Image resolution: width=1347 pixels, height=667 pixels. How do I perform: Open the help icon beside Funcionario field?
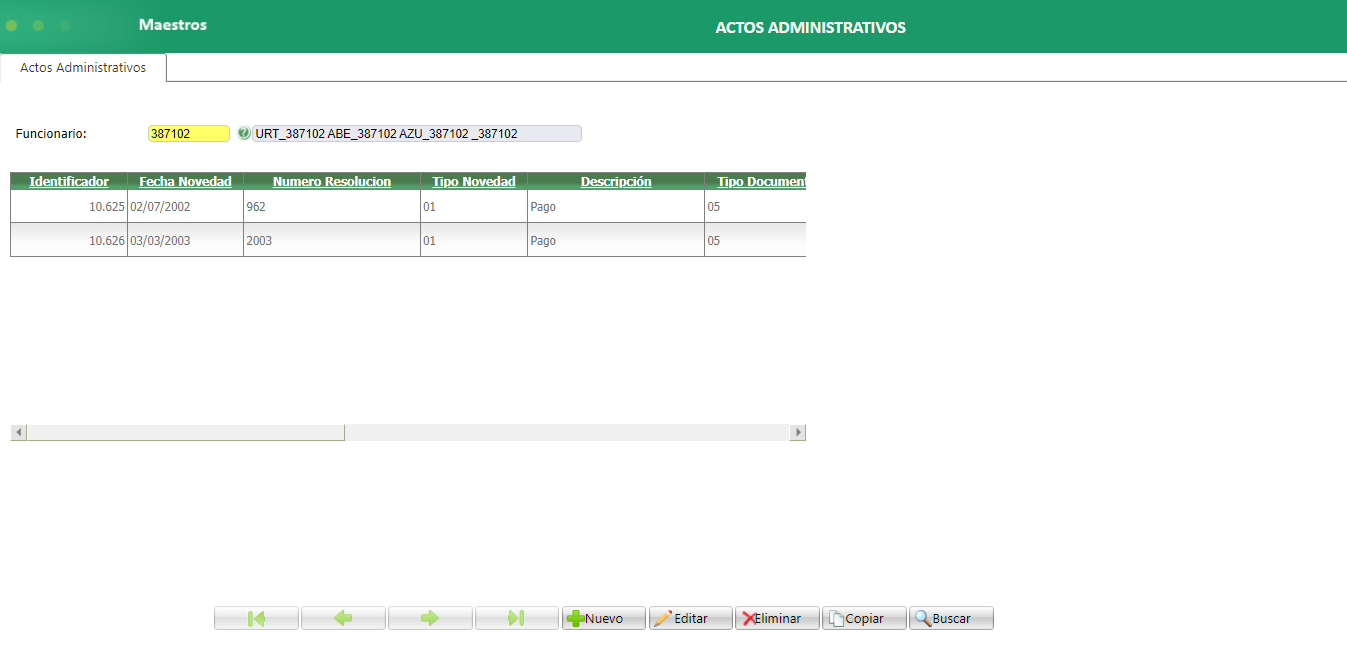243,133
